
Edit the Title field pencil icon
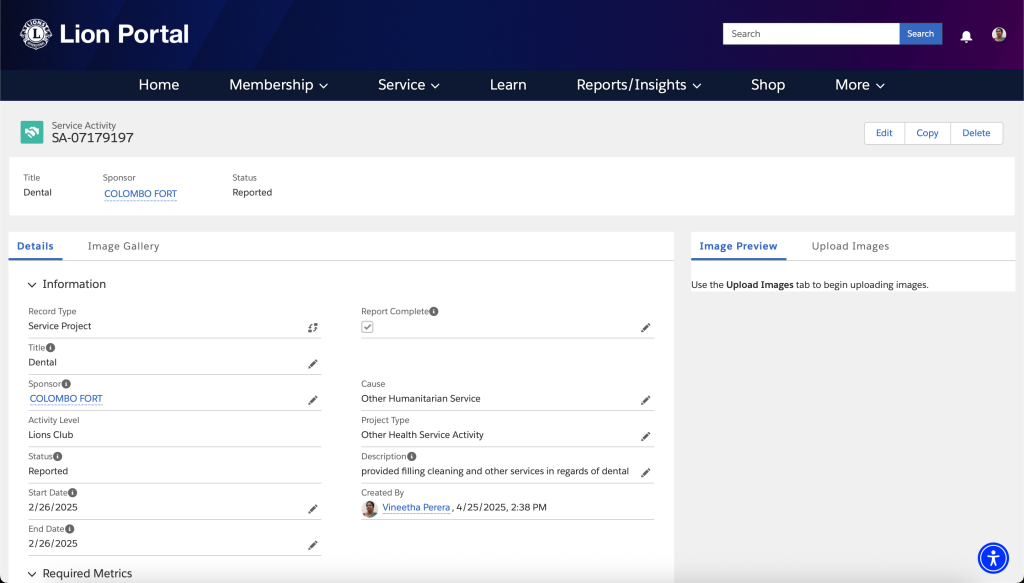[x=313, y=364]
